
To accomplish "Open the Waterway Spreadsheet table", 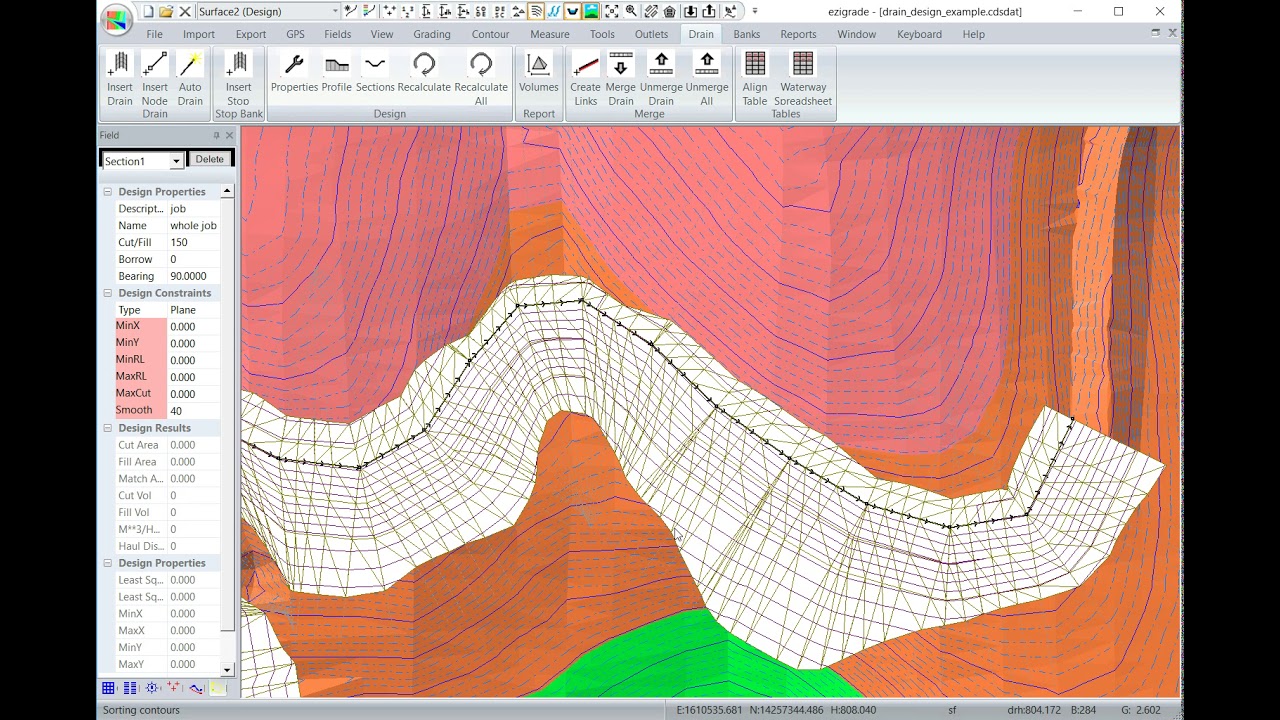I will pos(803,80).
